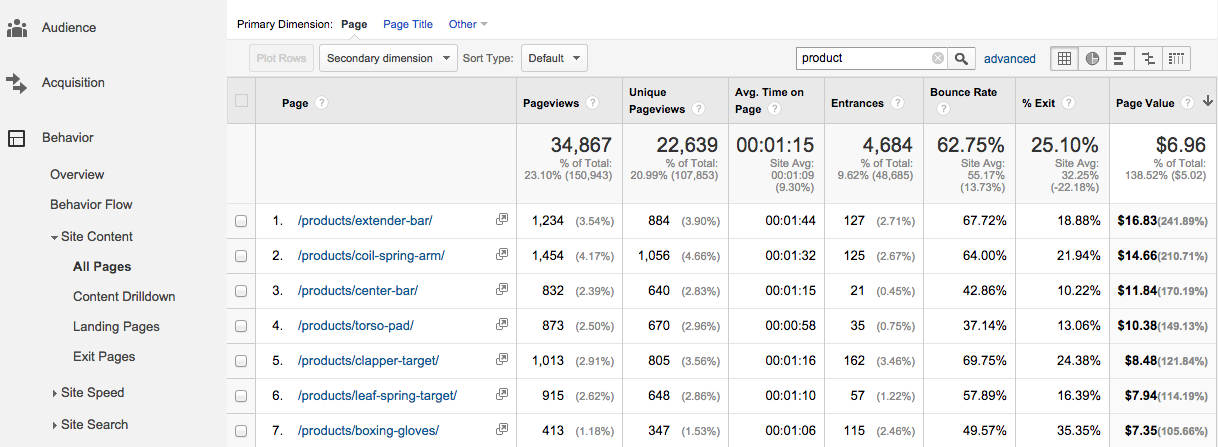This screenshot has height=447, width=1218.
Task: Open the Sort Type Default dropdown
Action: (554, 58)
